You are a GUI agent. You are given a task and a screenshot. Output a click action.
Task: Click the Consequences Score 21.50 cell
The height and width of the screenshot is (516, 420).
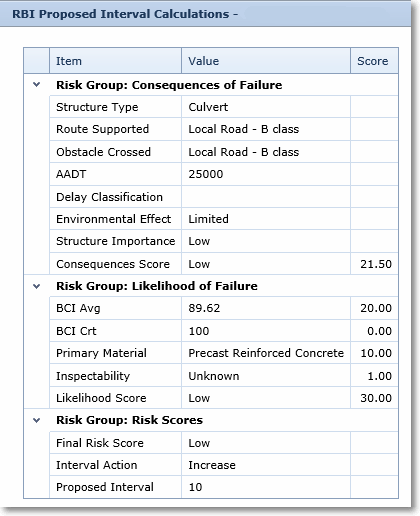point(374,264)
